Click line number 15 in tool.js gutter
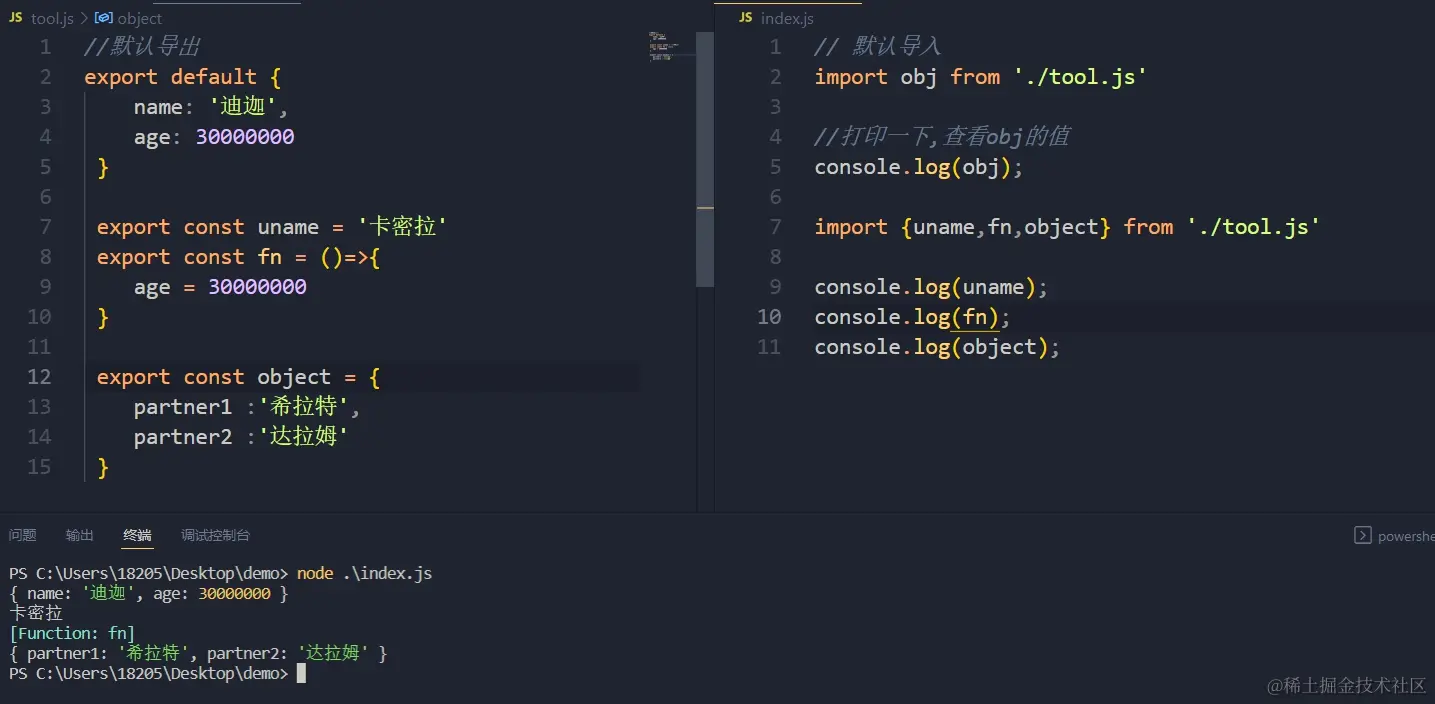 [39, 467]
